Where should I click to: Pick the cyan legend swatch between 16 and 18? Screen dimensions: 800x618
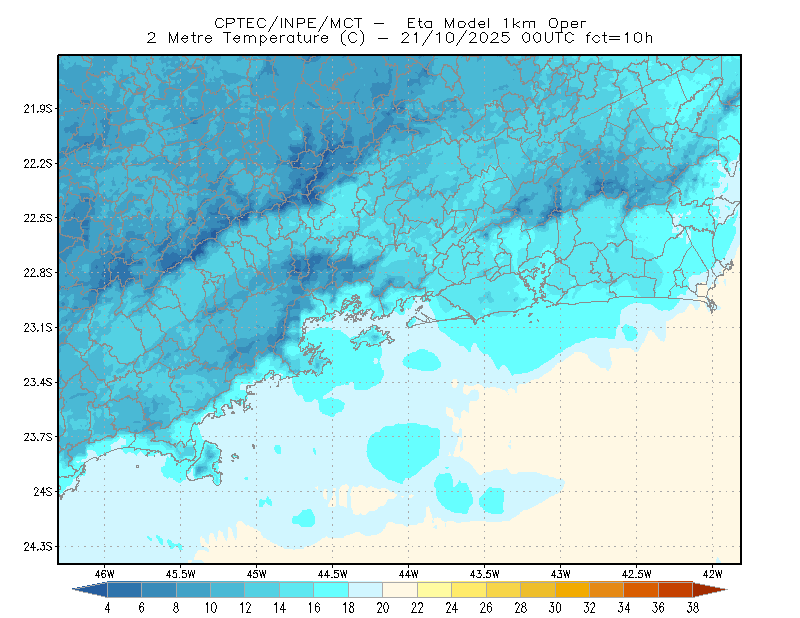331,590
